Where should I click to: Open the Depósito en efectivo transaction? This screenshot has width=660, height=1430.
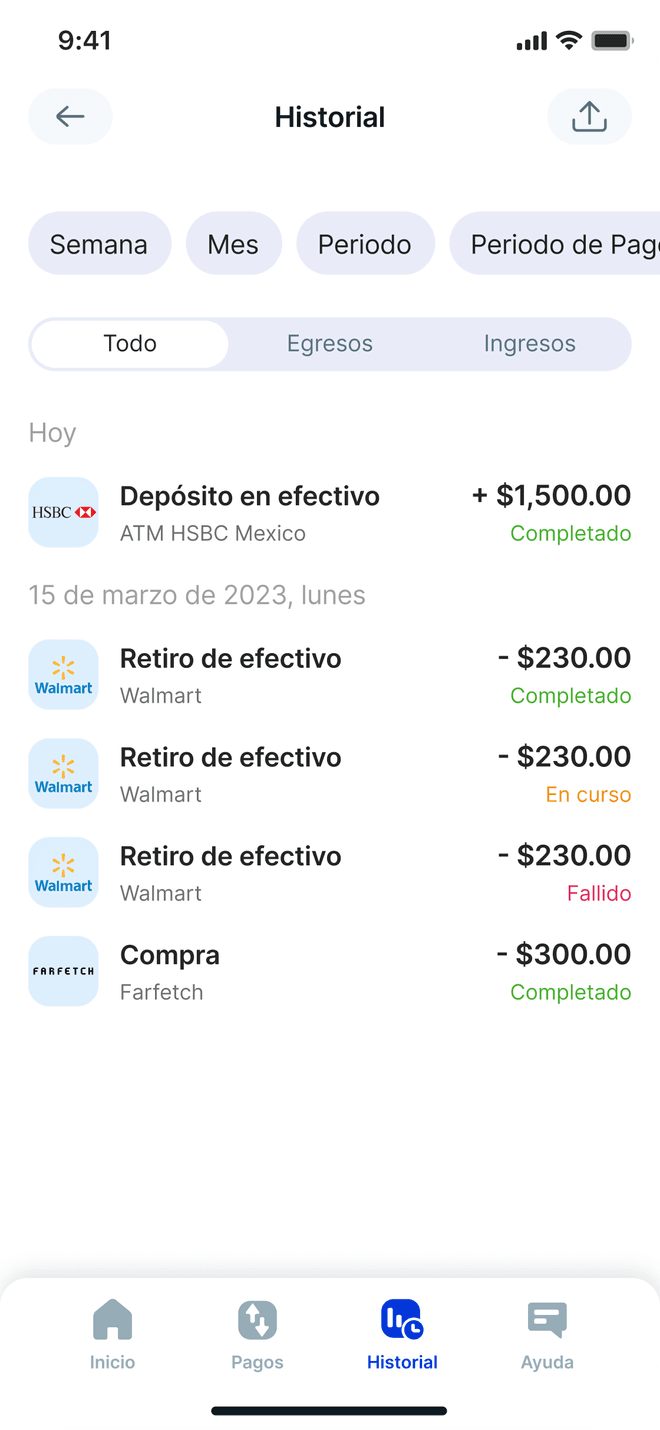click(x=330, y=513)
